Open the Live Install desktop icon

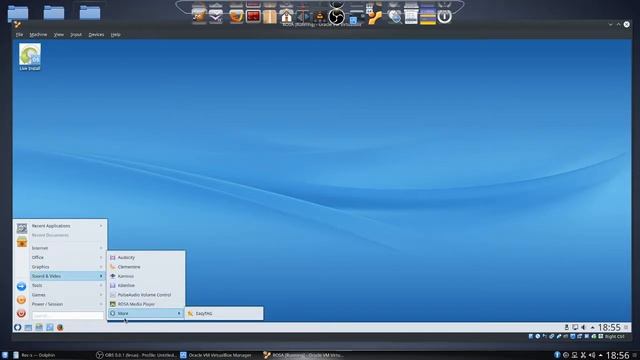[30, 57]
